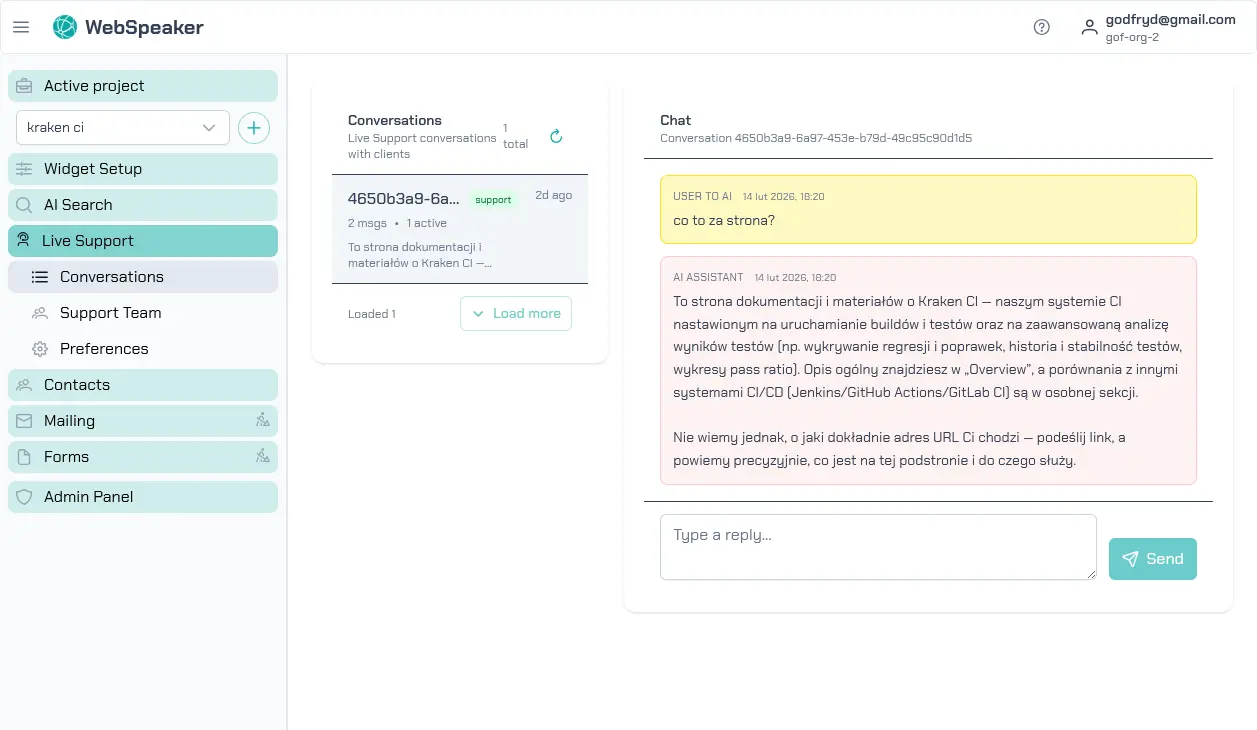Open the help question mark icon

pyautogui.click(x=1041, y=27)
